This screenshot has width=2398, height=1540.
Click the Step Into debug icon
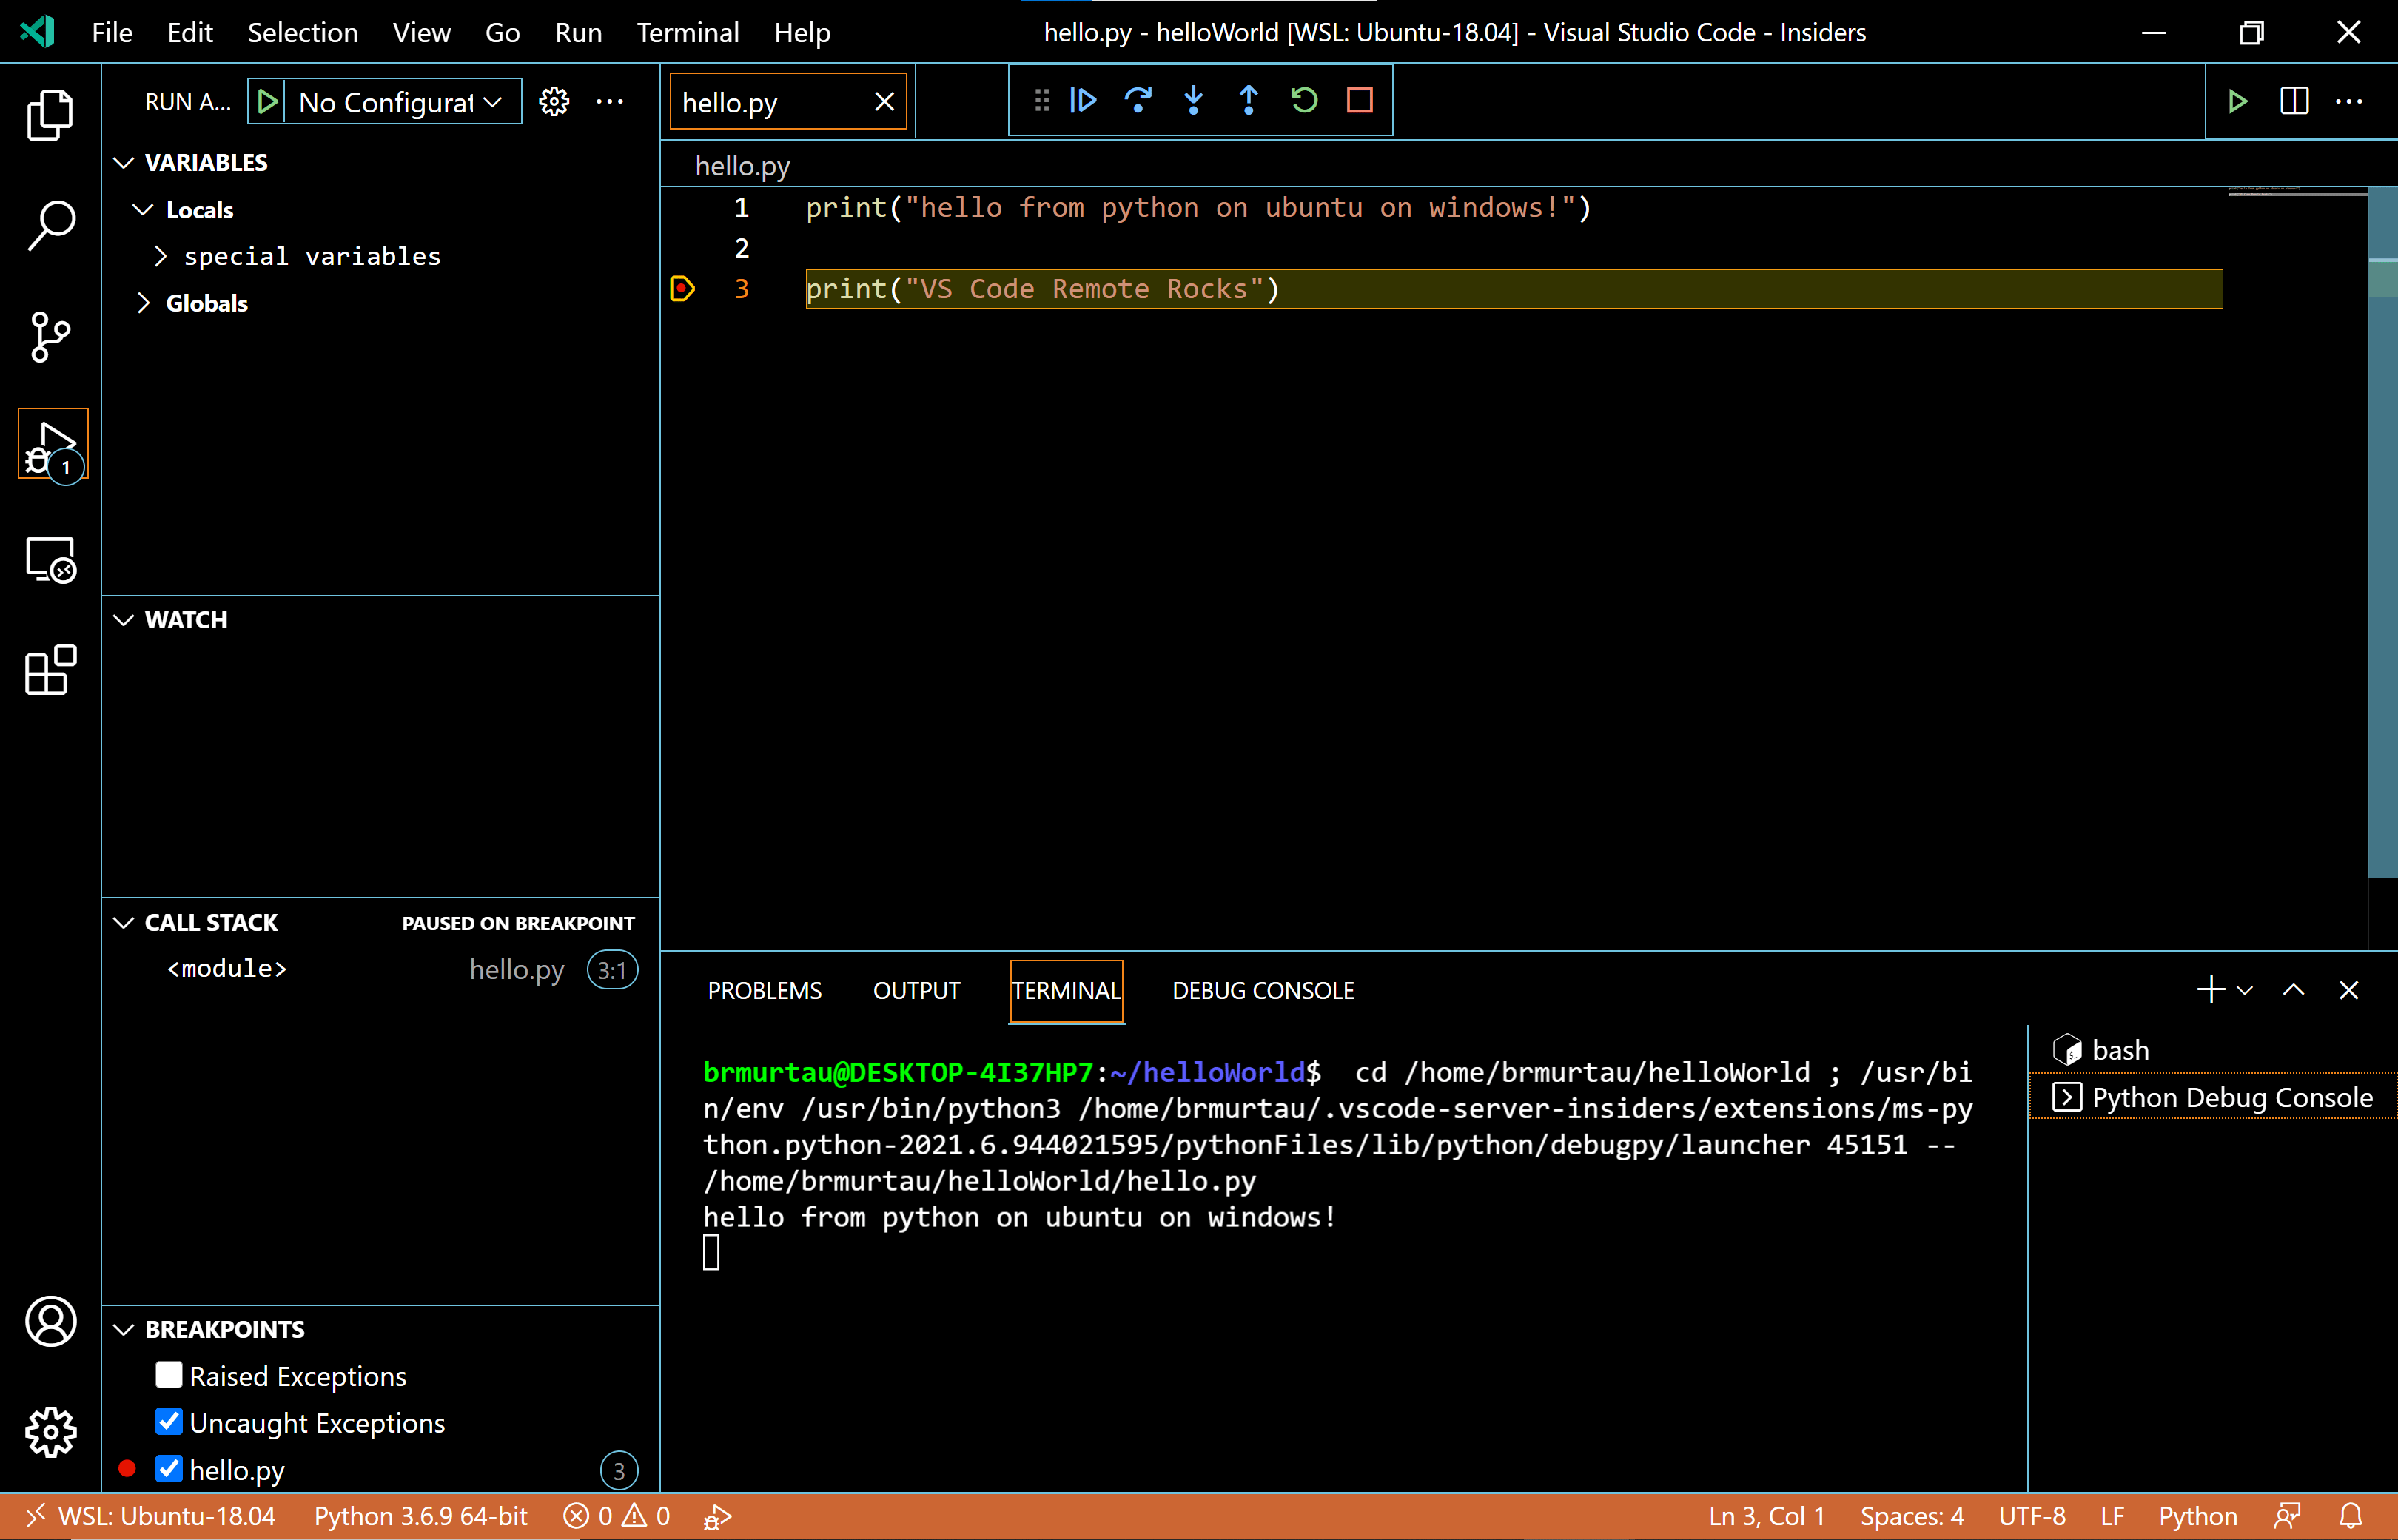(x=1193, y=101)
